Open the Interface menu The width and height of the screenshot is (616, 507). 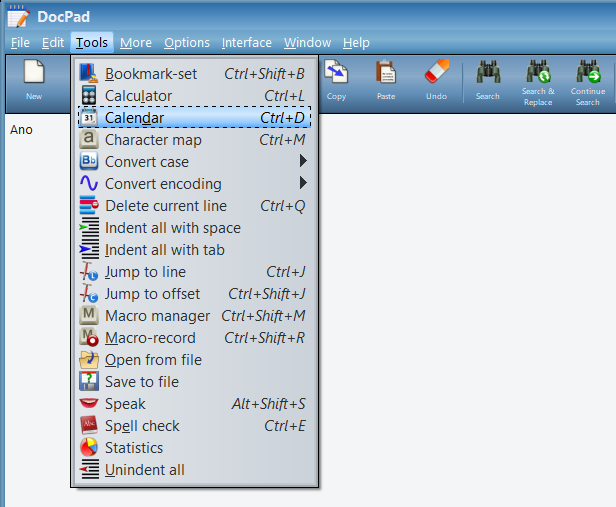click(x=246, y=42)
